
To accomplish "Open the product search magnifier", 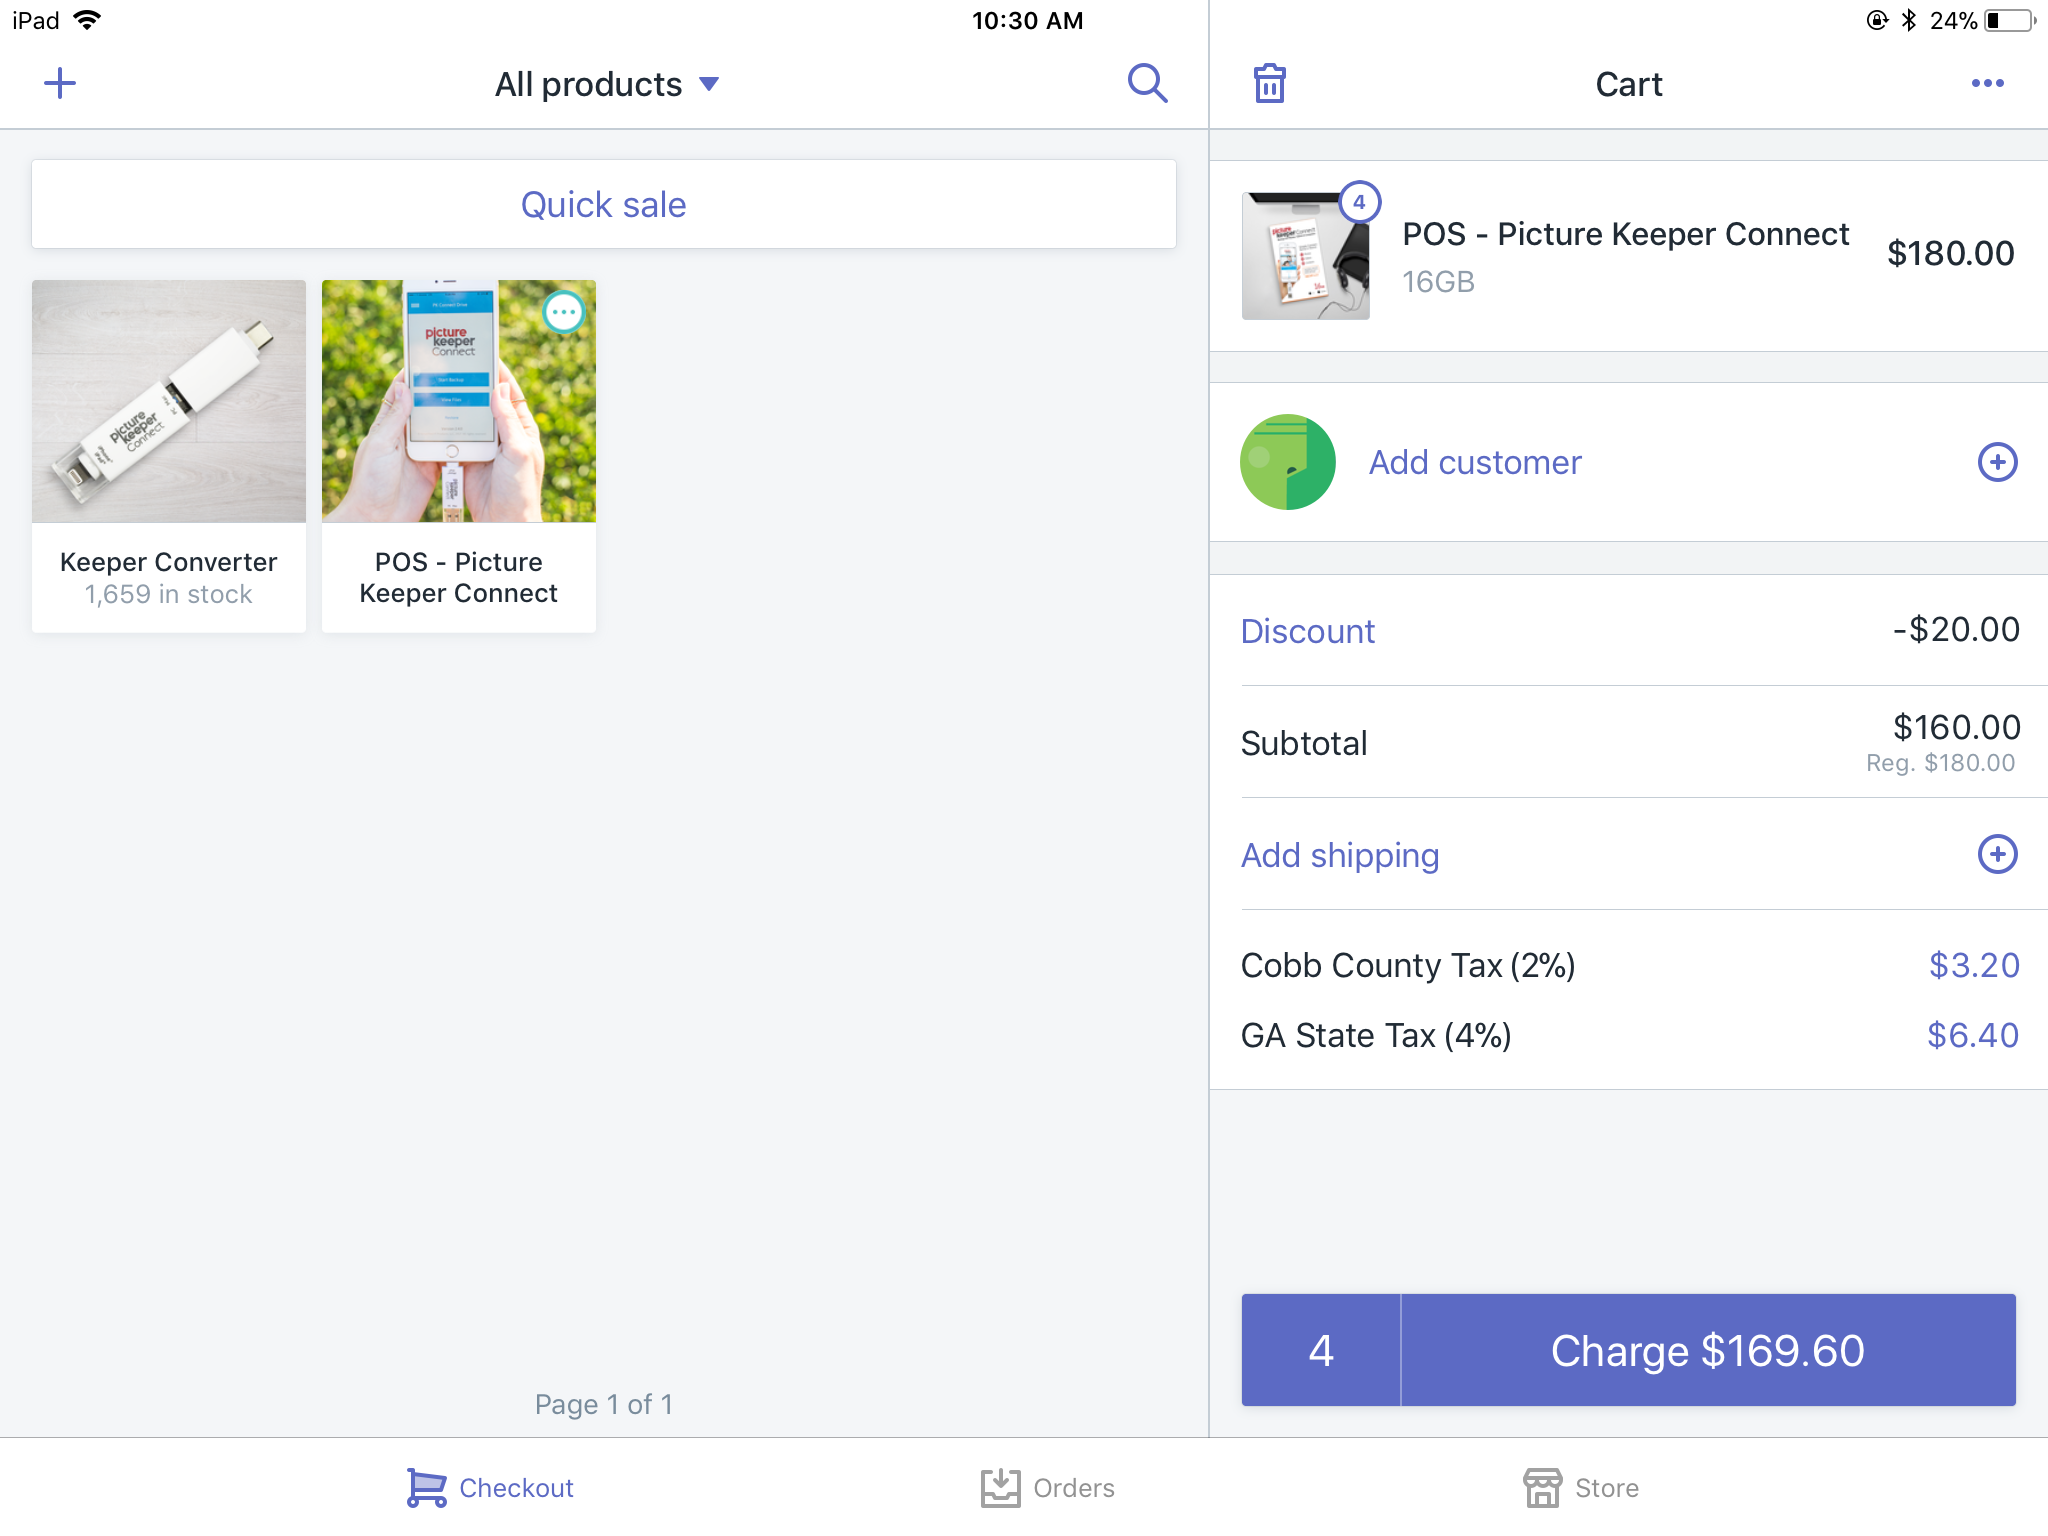I will point(1147,83).
